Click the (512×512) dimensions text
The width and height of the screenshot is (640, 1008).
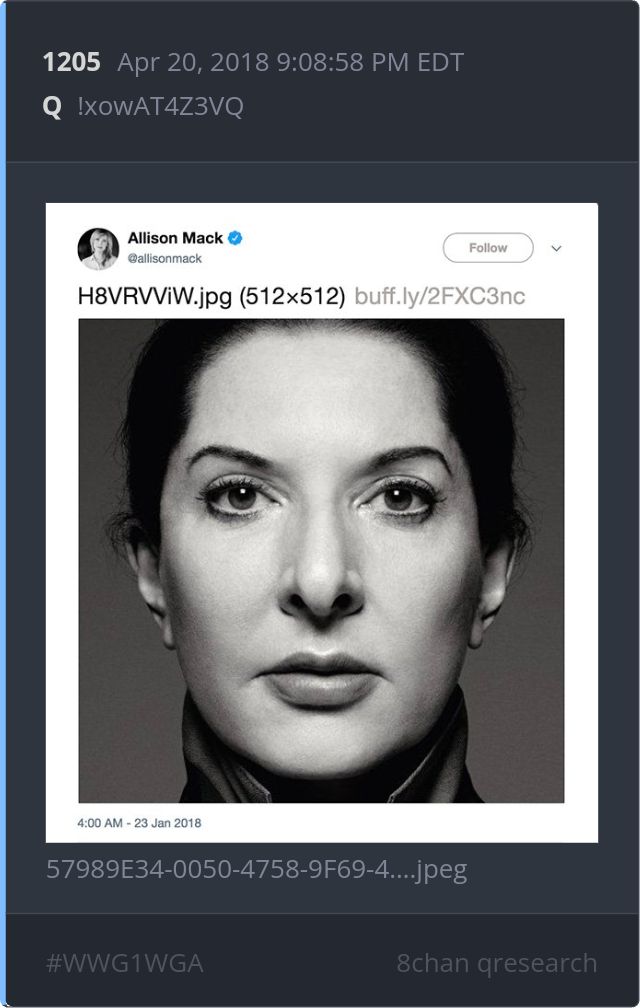292,296
